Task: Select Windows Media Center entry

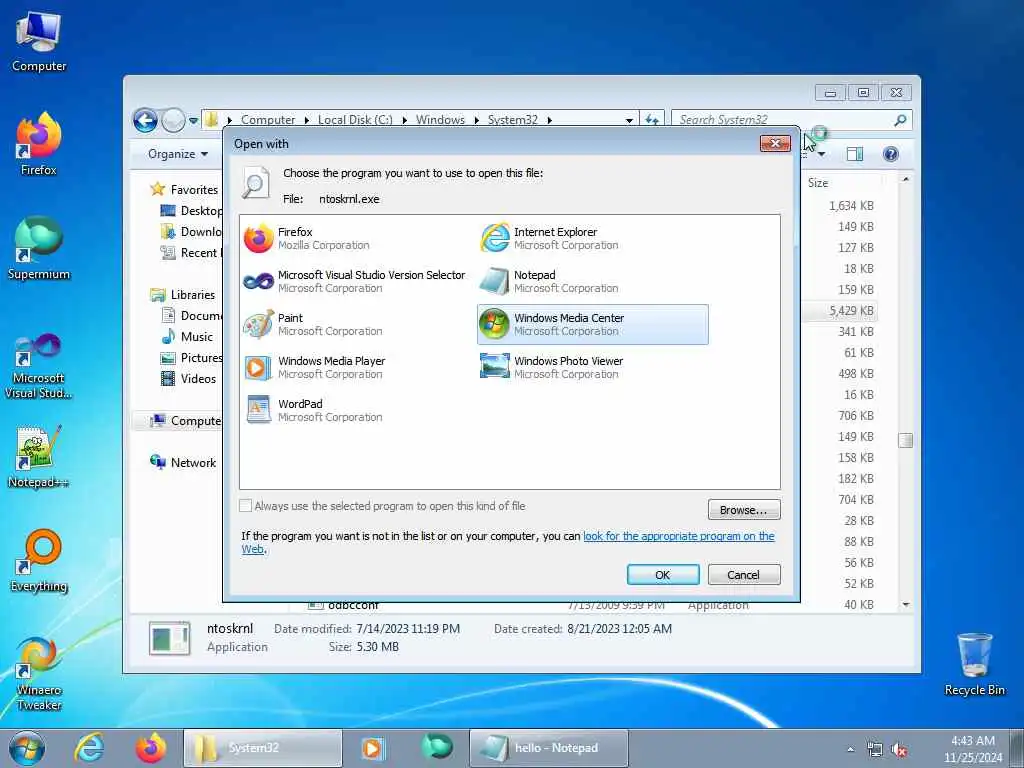Action: [x=592, y=325]
